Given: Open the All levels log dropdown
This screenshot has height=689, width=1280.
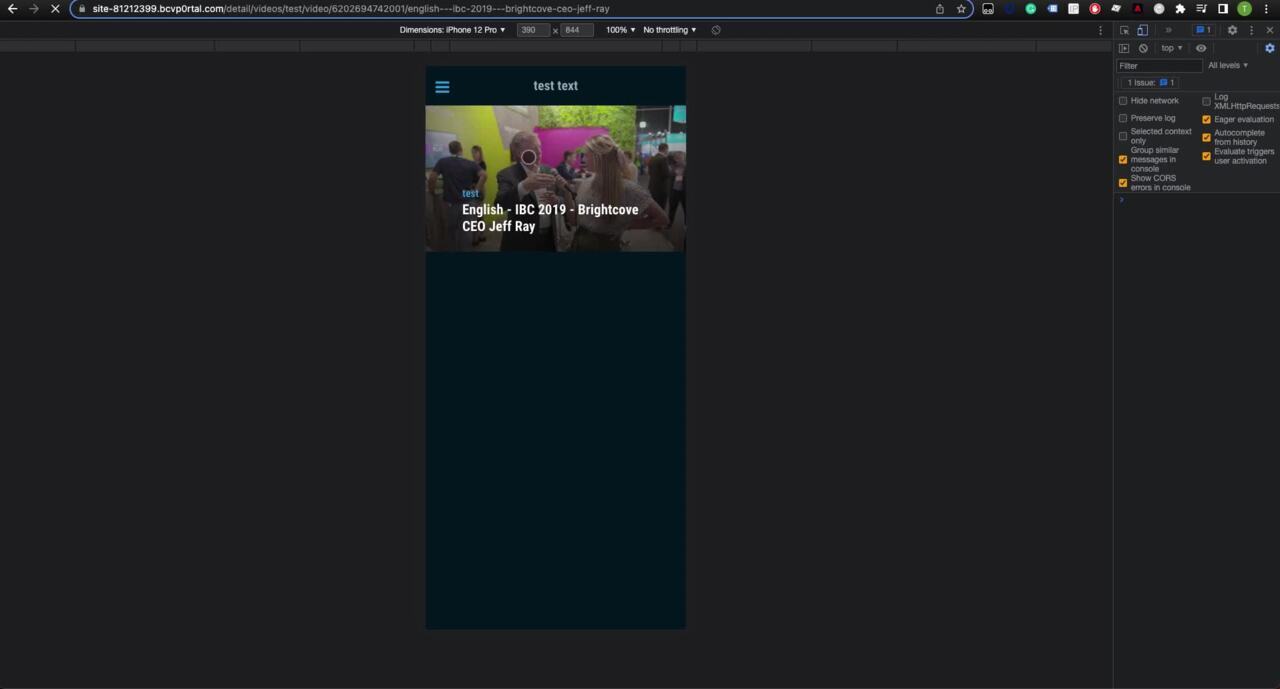Looking at the screenshot, I should click(x=1228, y=65).
